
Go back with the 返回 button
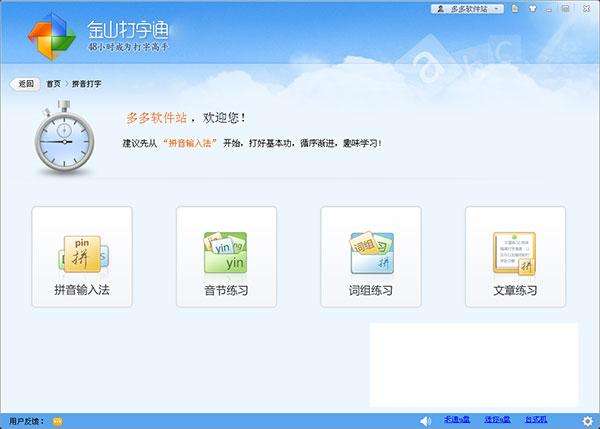(x=26, y=83)
